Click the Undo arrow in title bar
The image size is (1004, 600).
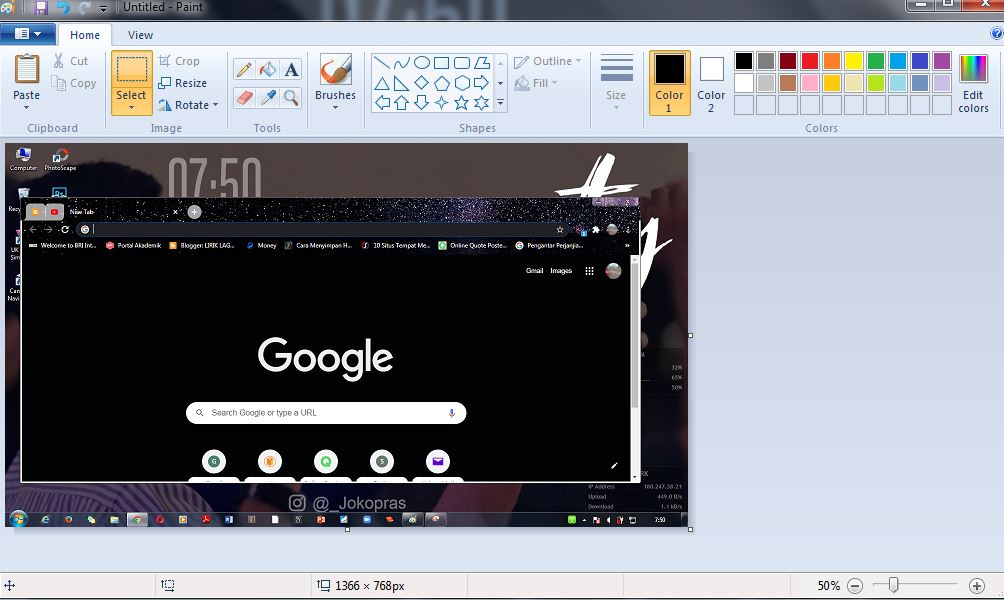coord(63,7)
